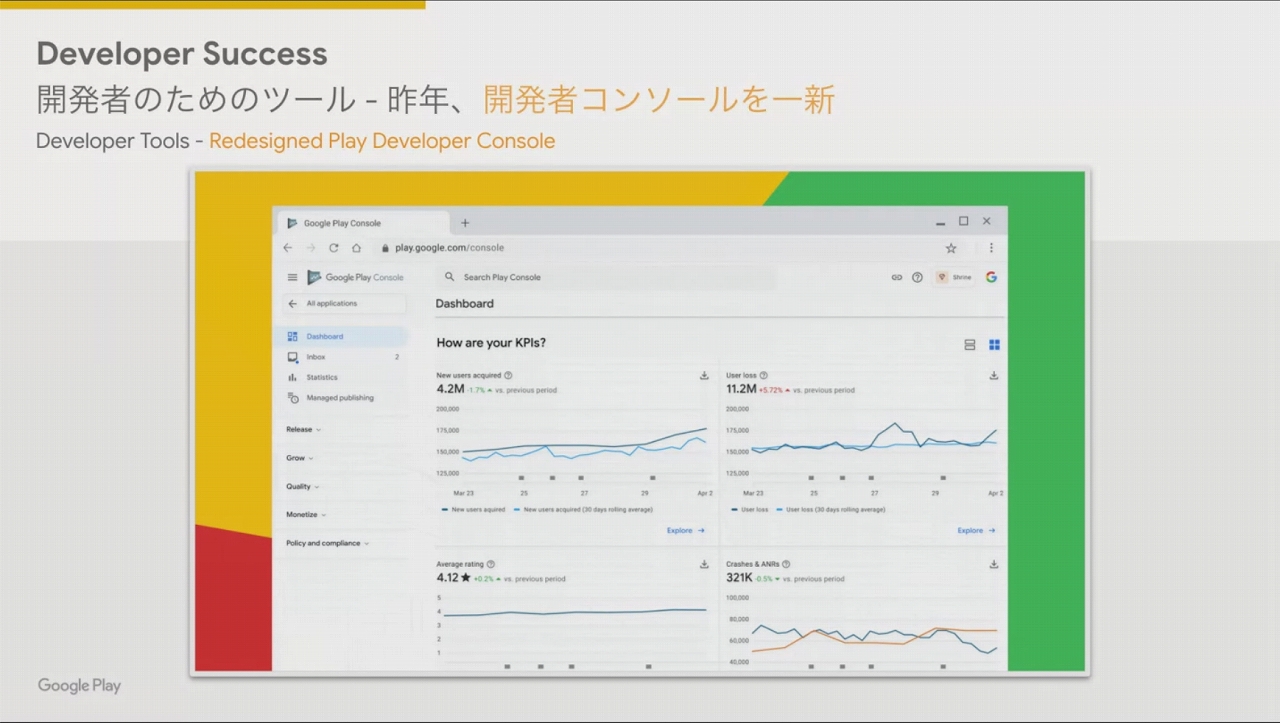Go back to All applications
The width and height of the screenshot is (1280, 723).
pyautogui.click(x=343, y=304)
